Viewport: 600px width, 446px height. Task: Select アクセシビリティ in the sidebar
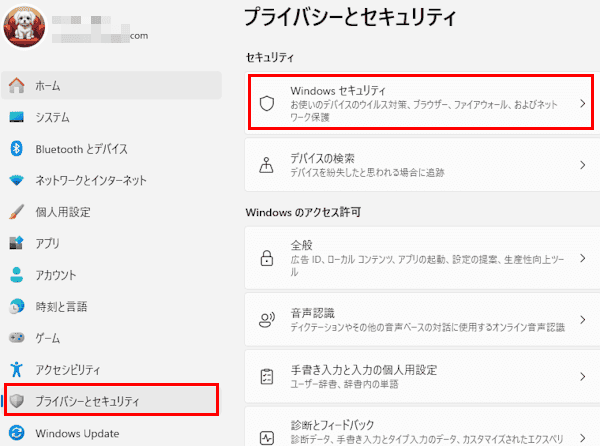111,369
